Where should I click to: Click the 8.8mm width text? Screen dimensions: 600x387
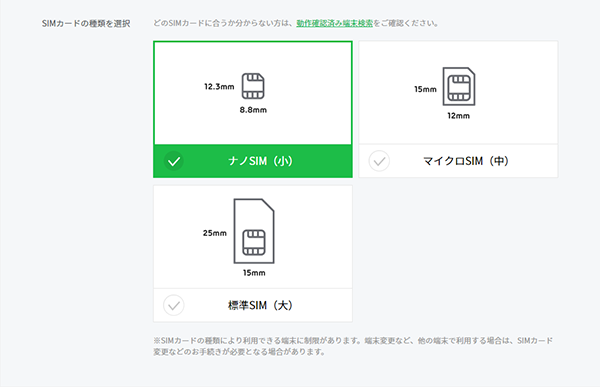click(x=253, y=110)
